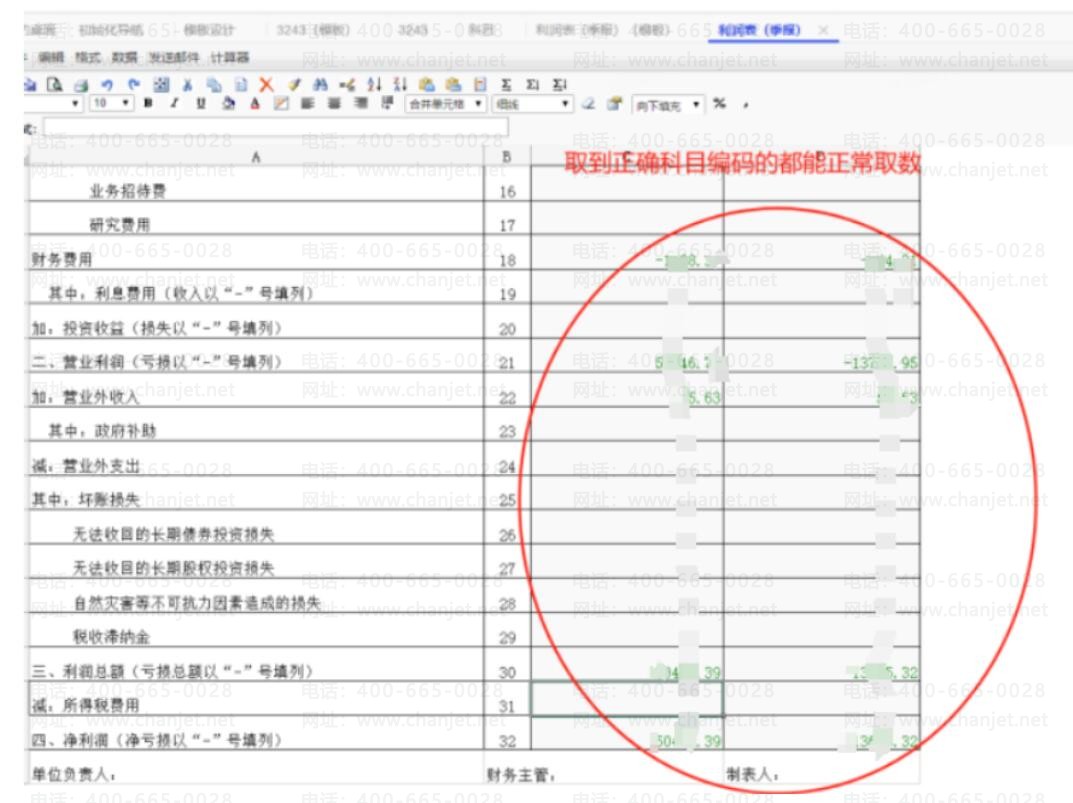Select the highlighted cell in row 31
Viewport: 1073px width, 803px height.
click(x=627, y=699)
